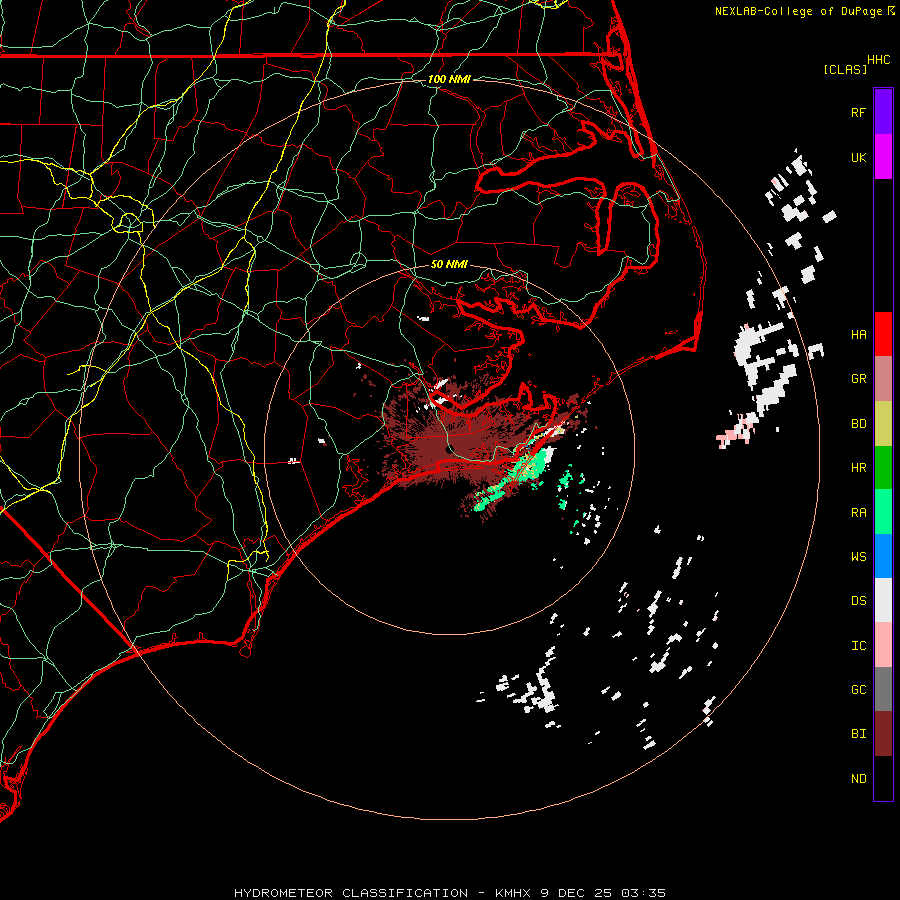The height and width of the screenshot is (900, 900).
Task: Click the 50 NMI range ring label
Action: click(x=449, y=264)
